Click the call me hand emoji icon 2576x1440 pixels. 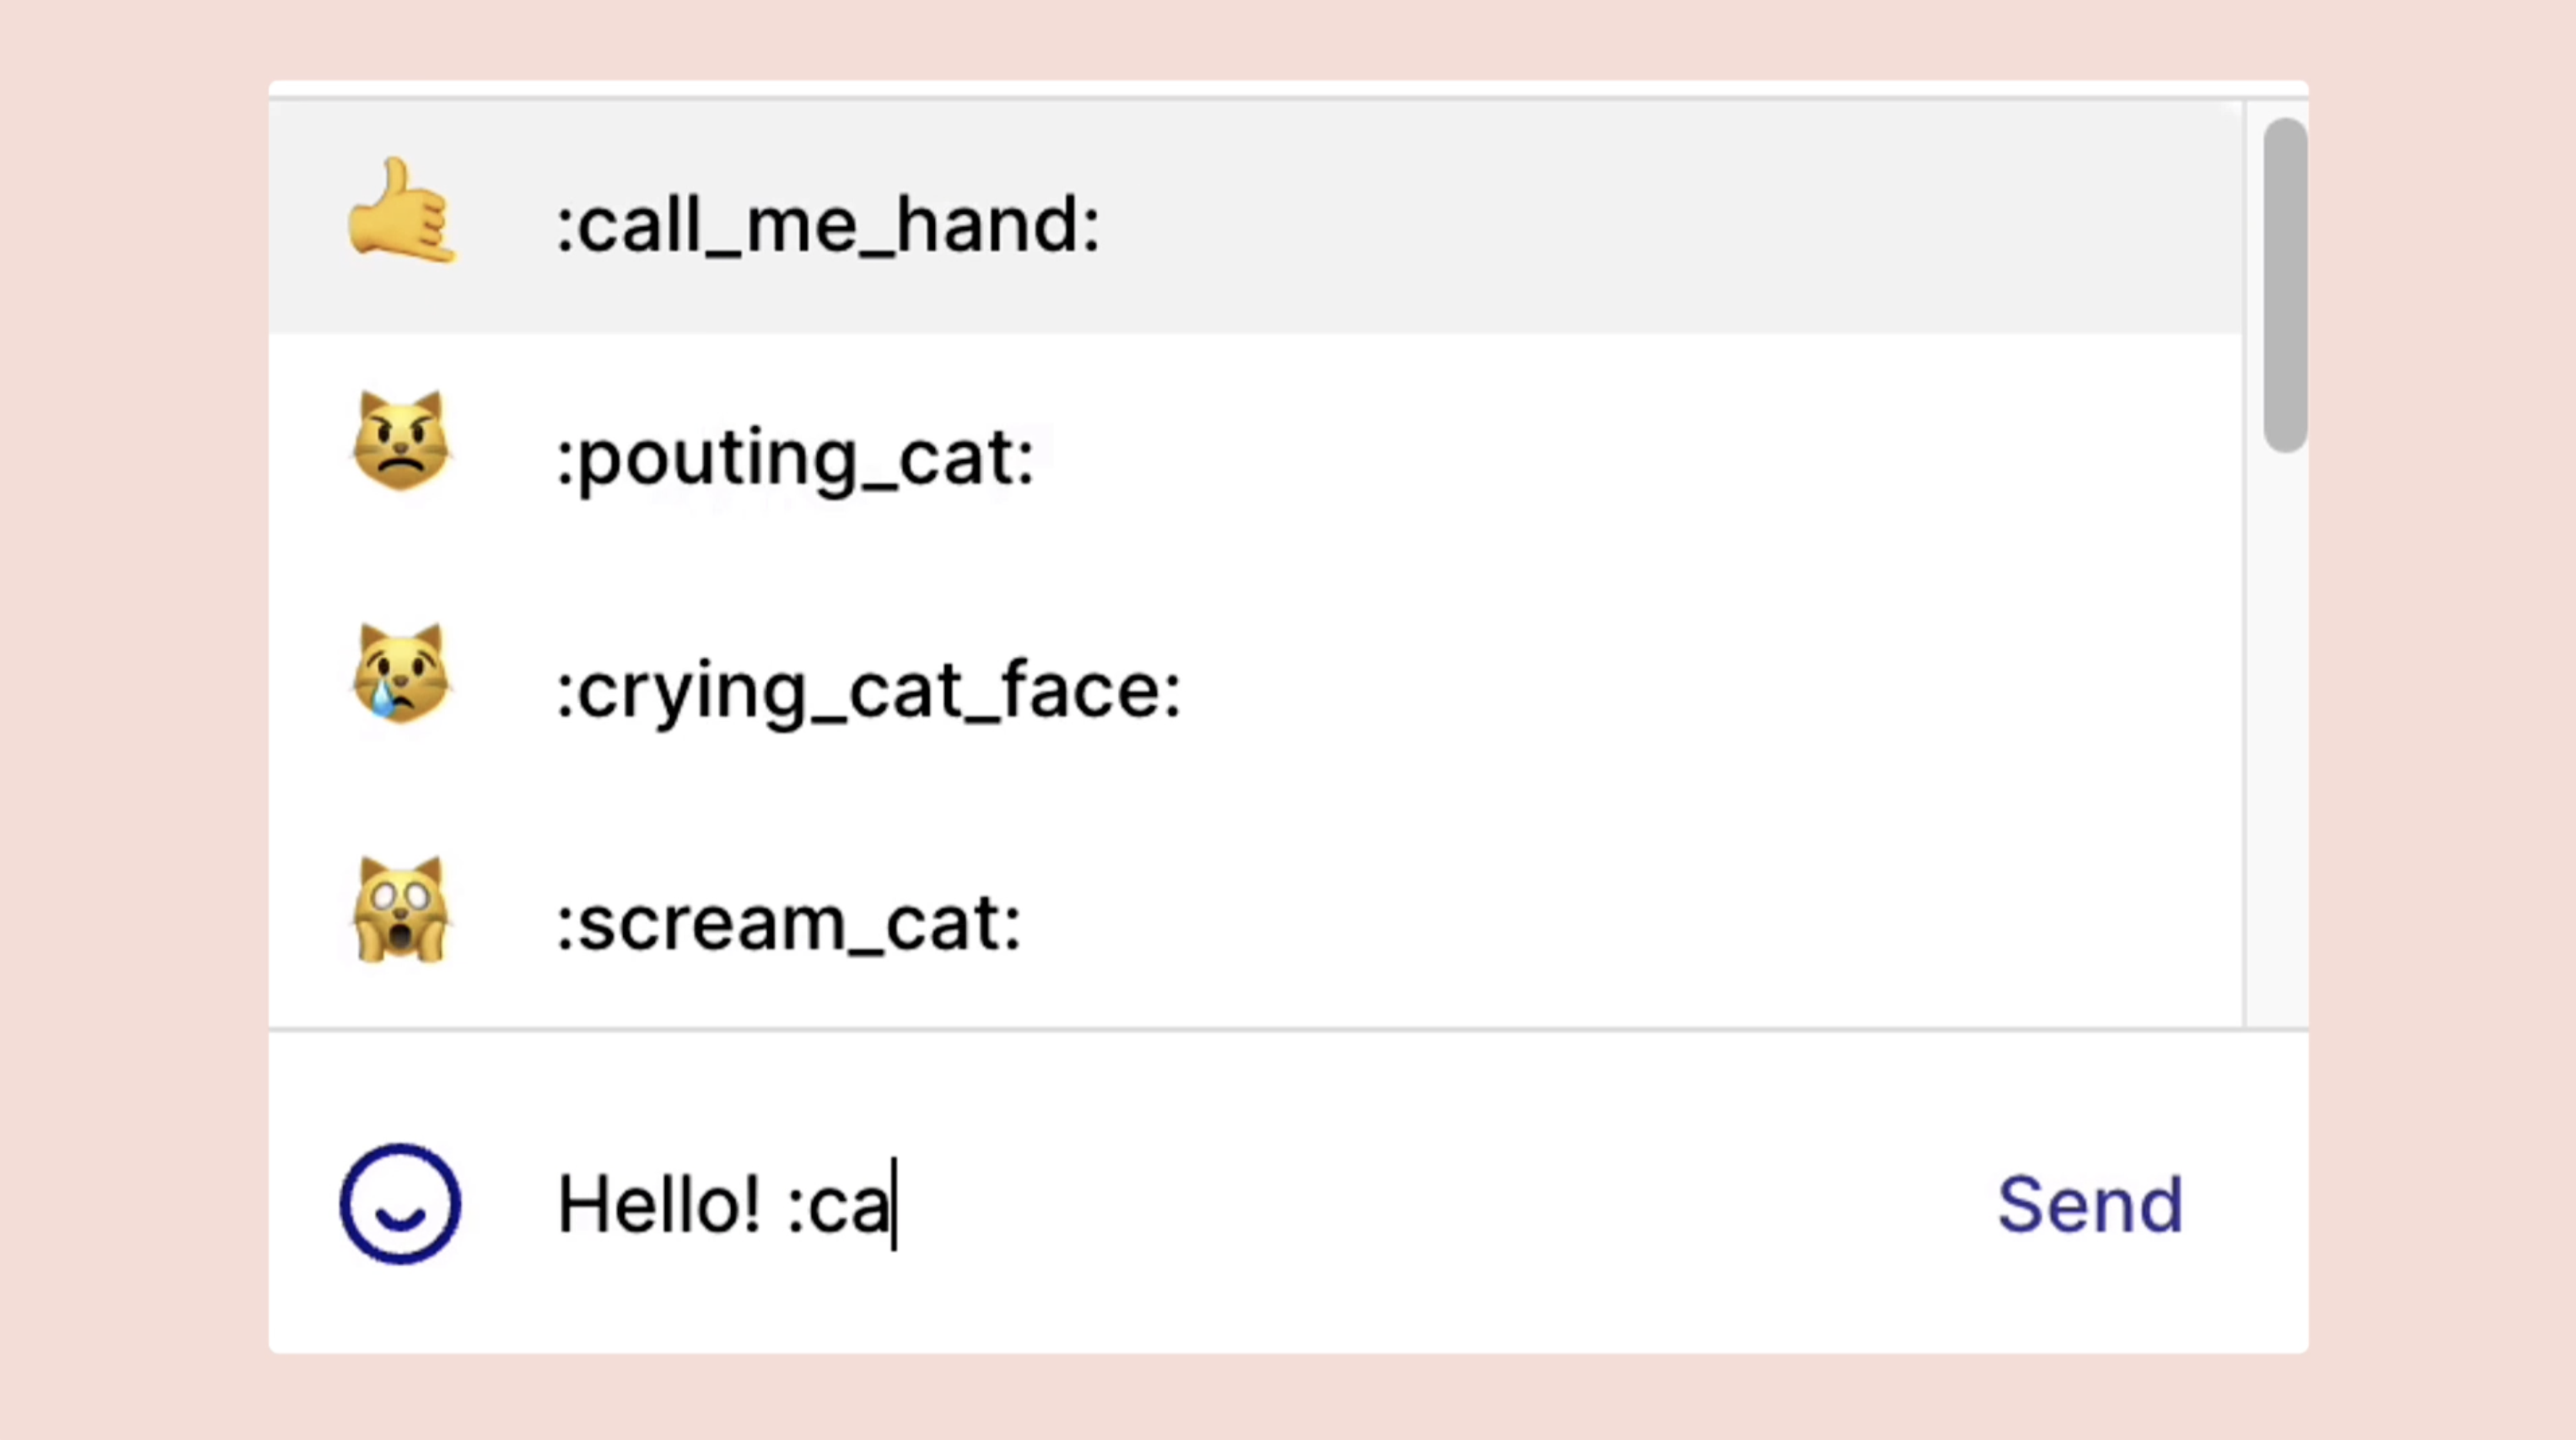402,212
